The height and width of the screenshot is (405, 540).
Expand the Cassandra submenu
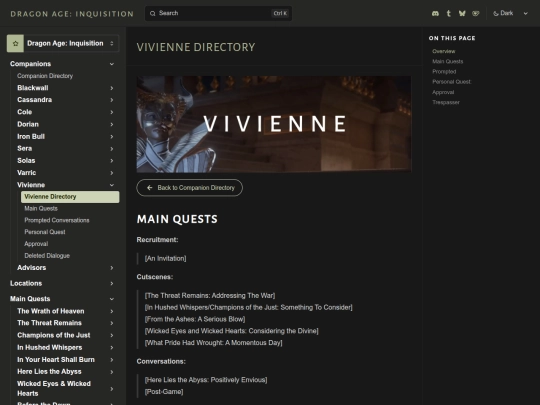coord(112,100)
